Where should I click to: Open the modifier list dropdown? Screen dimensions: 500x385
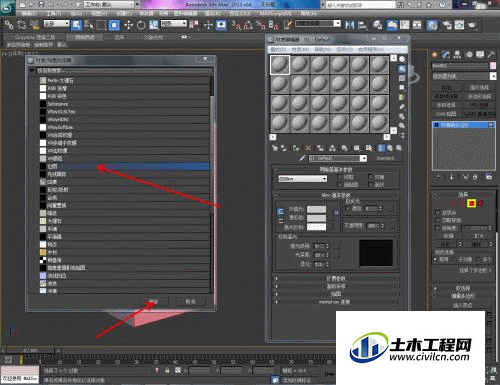point(464,76)
